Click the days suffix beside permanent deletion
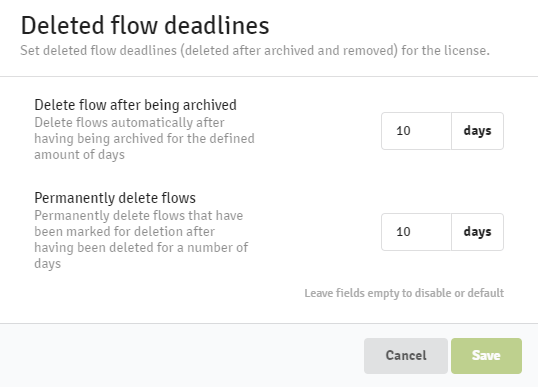The image size is (538, 387). pyautogui.click(x=478, y=232)
